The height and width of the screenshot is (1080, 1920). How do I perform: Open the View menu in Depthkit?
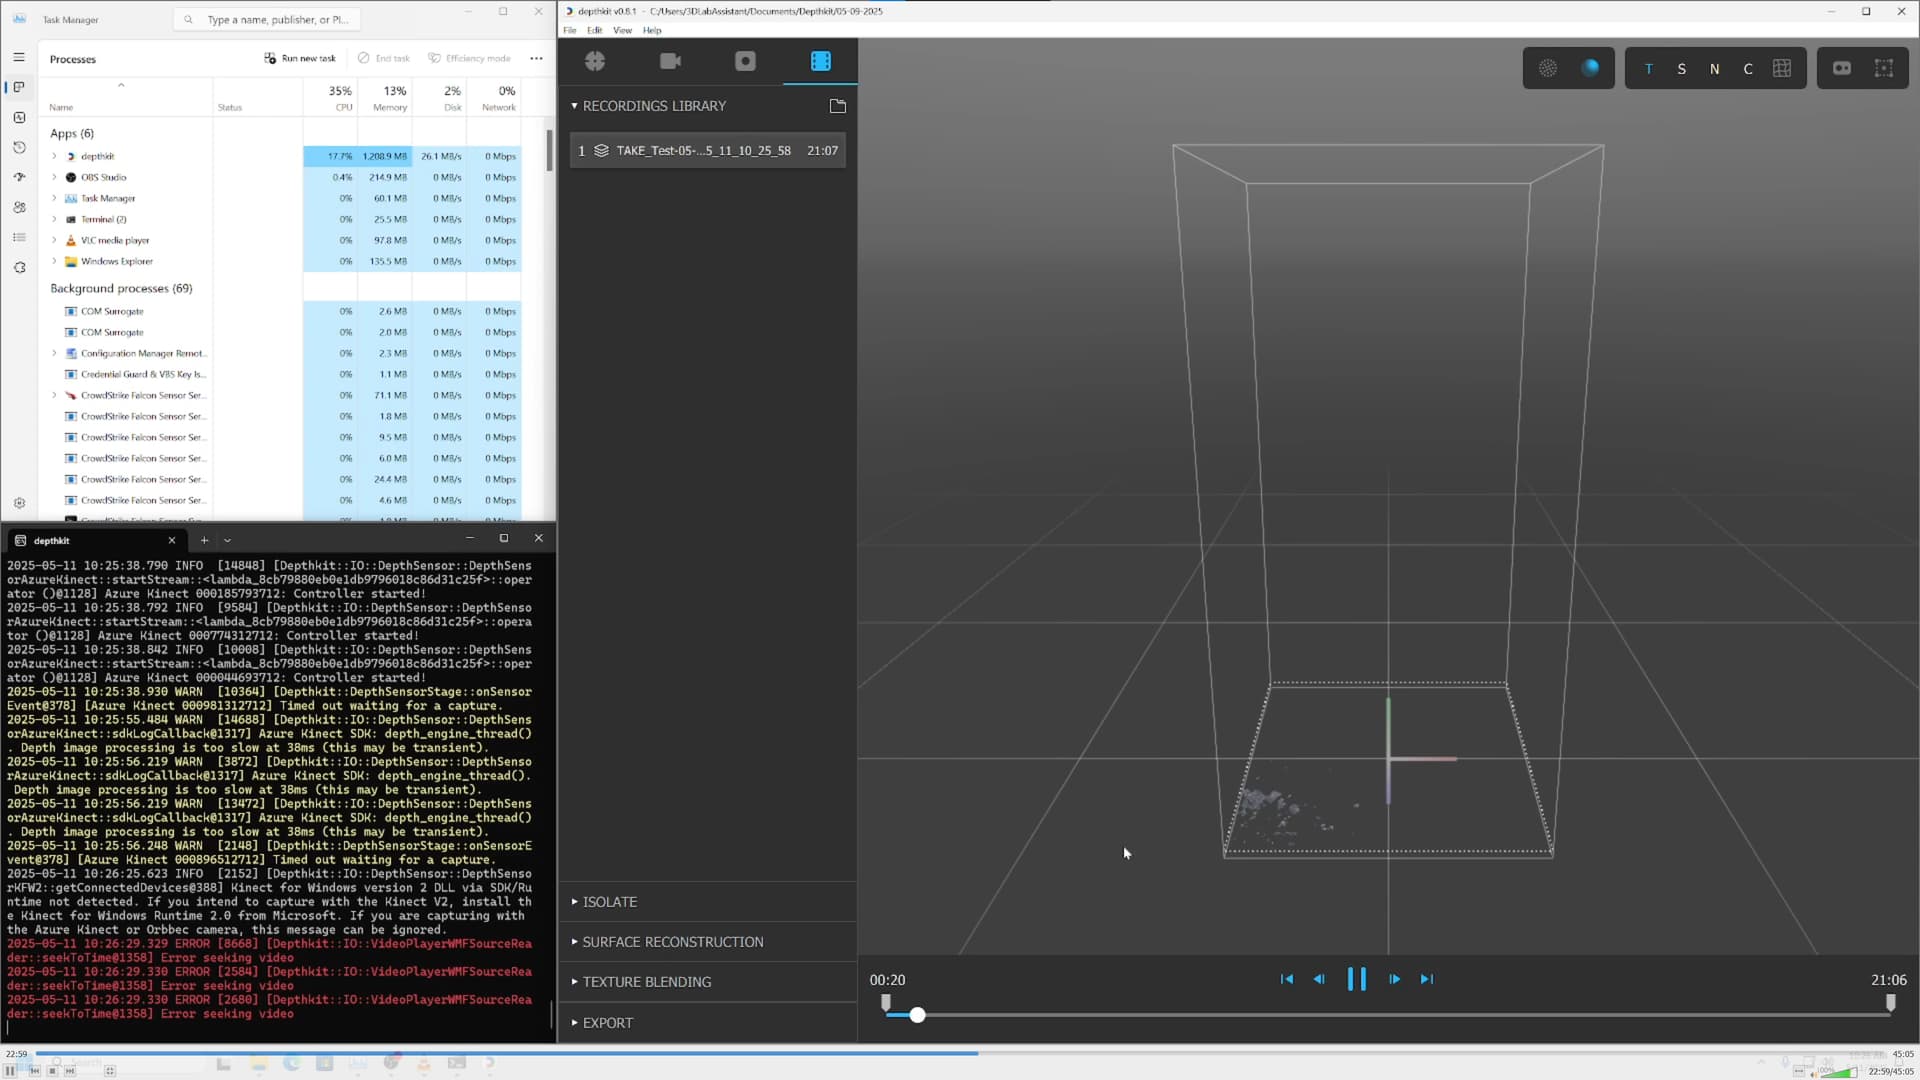[x=622, y=30]
